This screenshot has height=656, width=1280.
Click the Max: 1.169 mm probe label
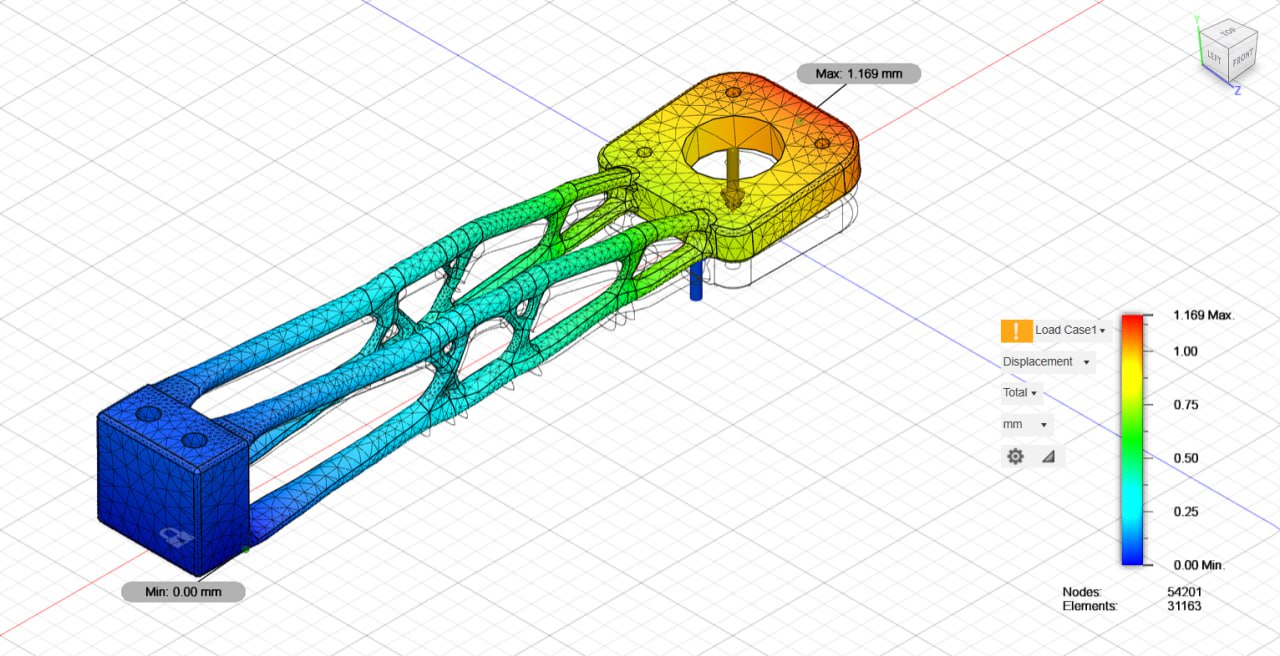click(x=858, y=73)
